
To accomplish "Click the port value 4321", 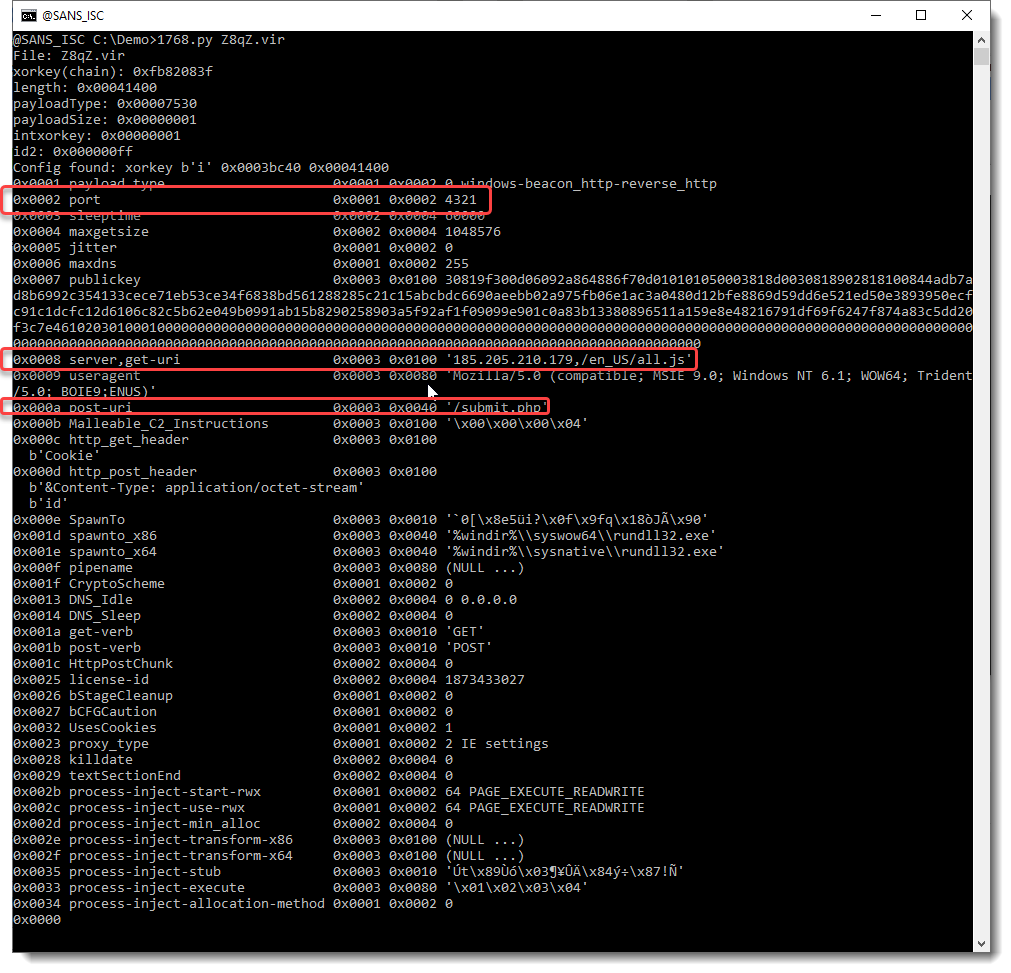I will click(x=460, y=200).
